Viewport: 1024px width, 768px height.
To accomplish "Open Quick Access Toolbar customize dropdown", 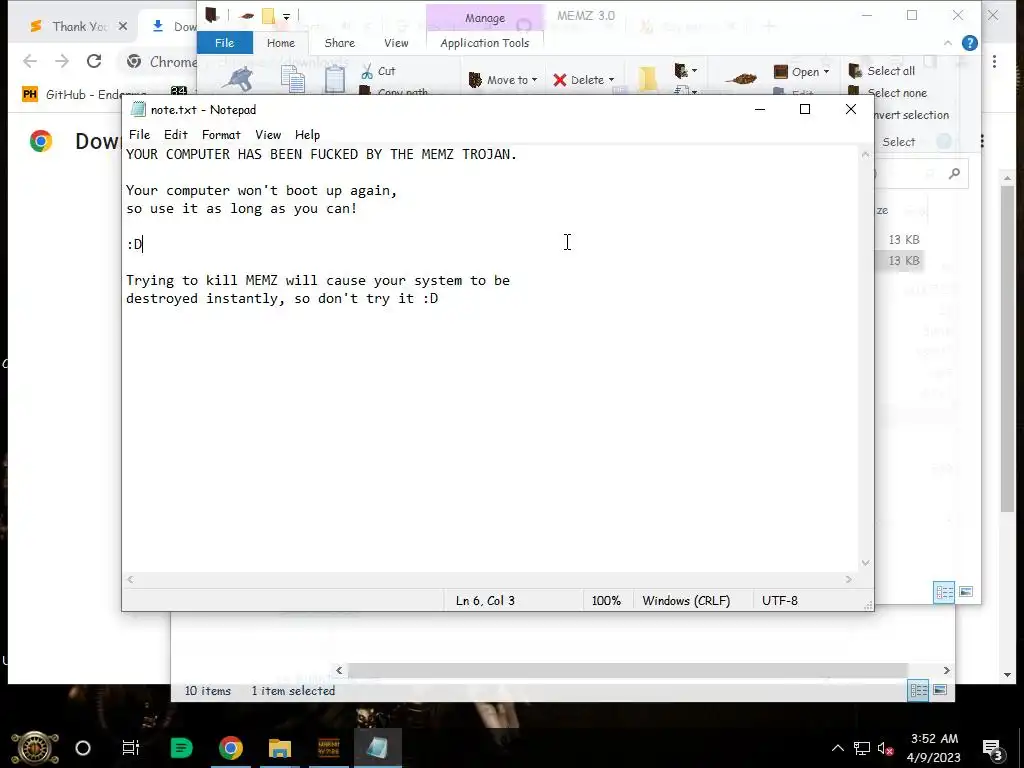I will (286, 16).
